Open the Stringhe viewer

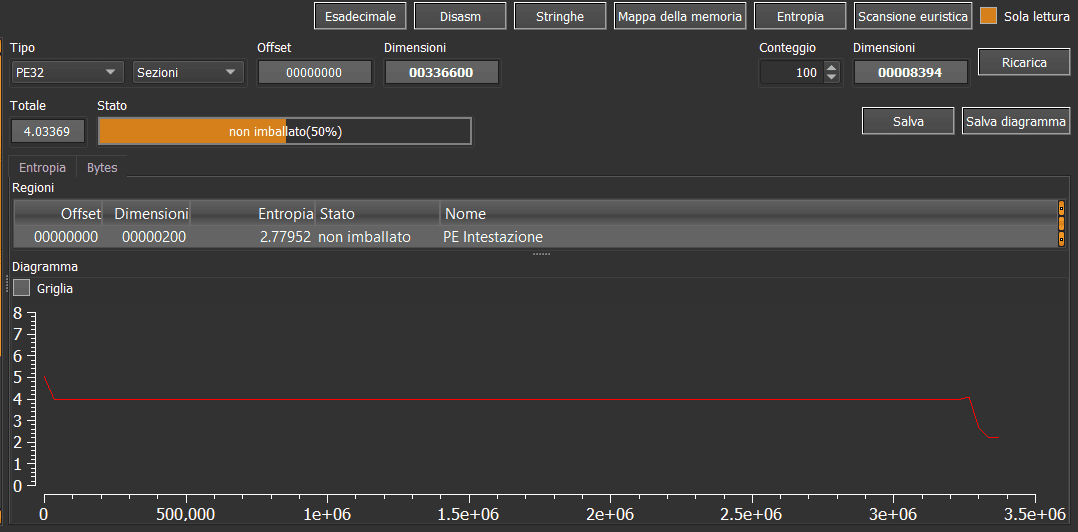click(560, 16)
